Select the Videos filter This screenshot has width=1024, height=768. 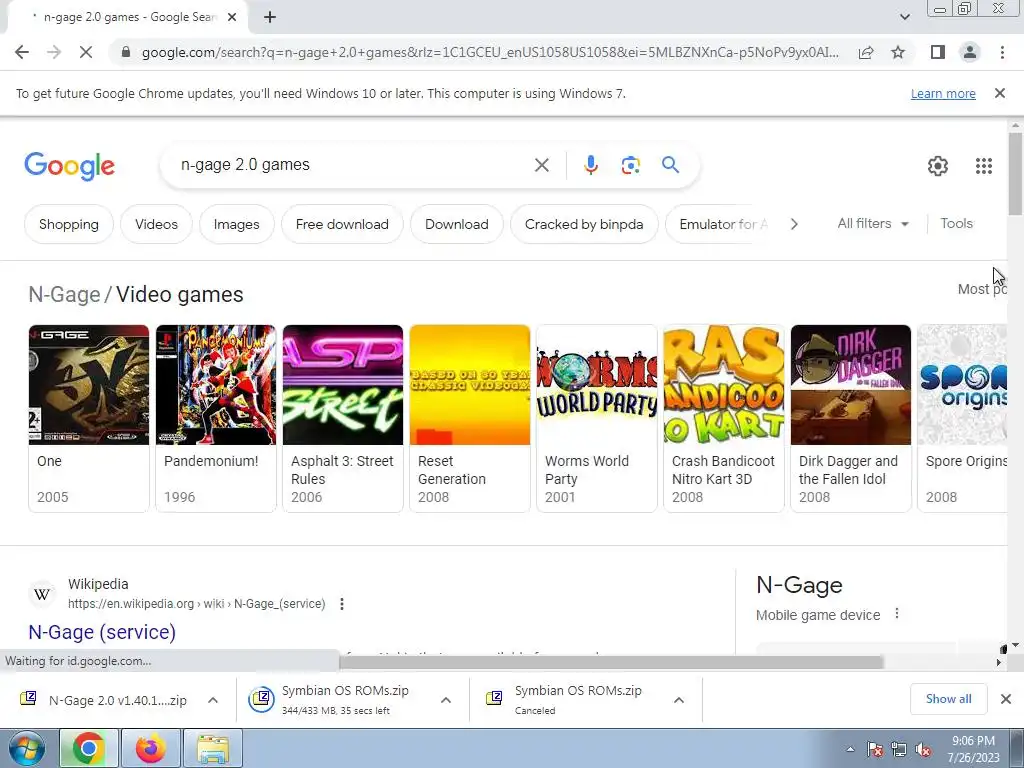(x=156, y=224)
